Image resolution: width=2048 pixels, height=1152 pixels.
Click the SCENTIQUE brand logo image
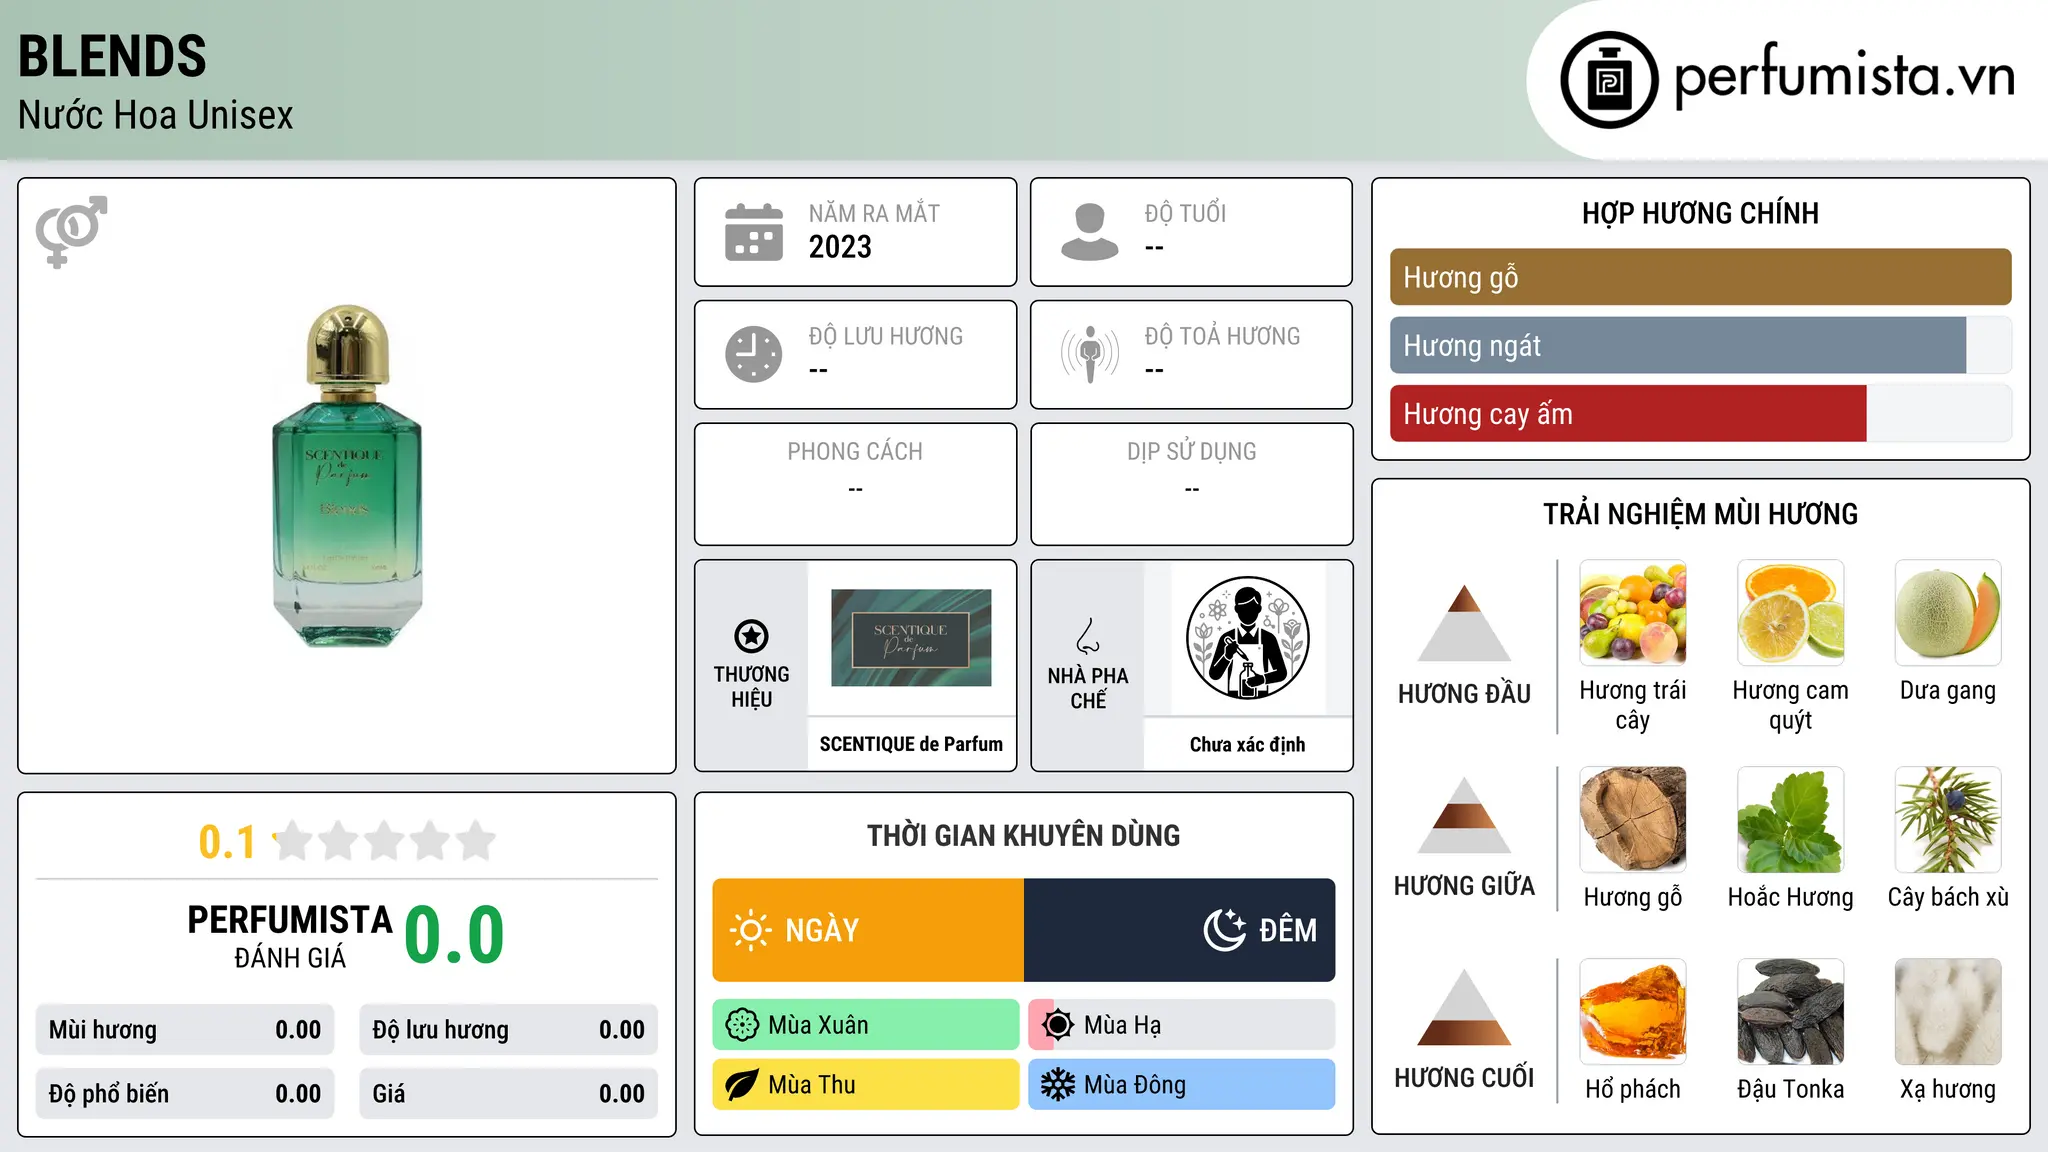911,638
